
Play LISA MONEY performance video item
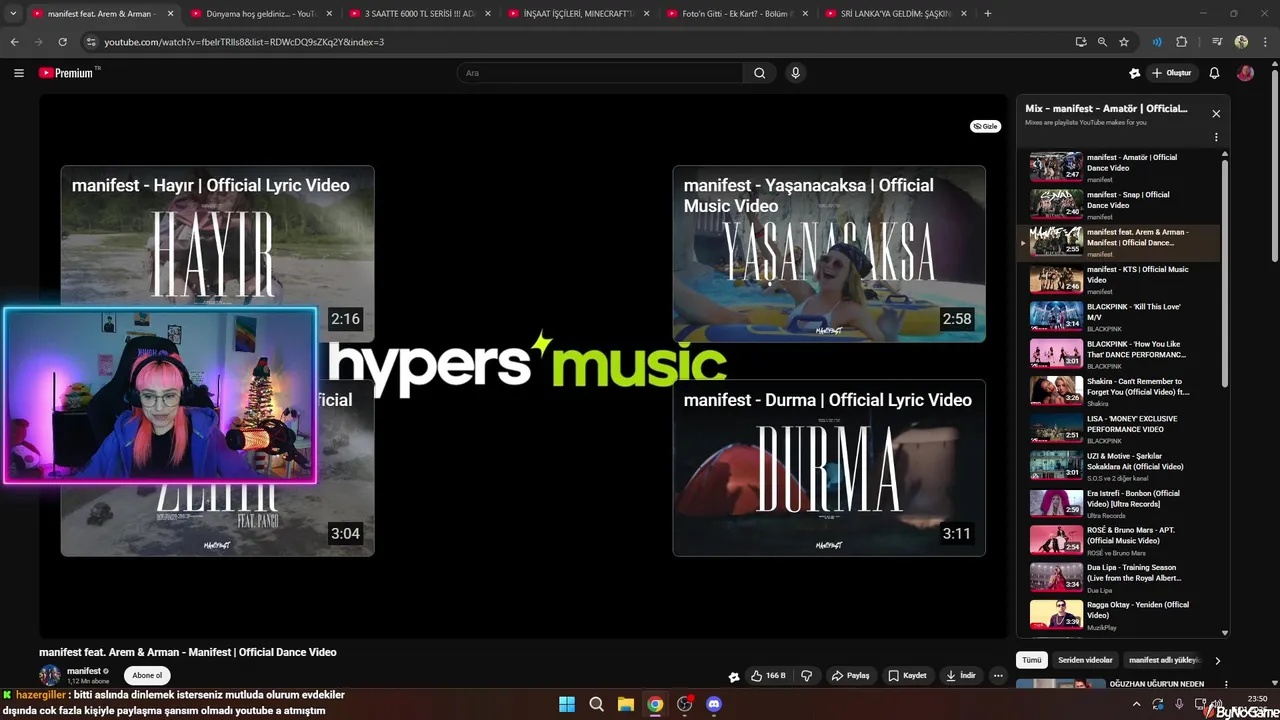(1120, 428)
